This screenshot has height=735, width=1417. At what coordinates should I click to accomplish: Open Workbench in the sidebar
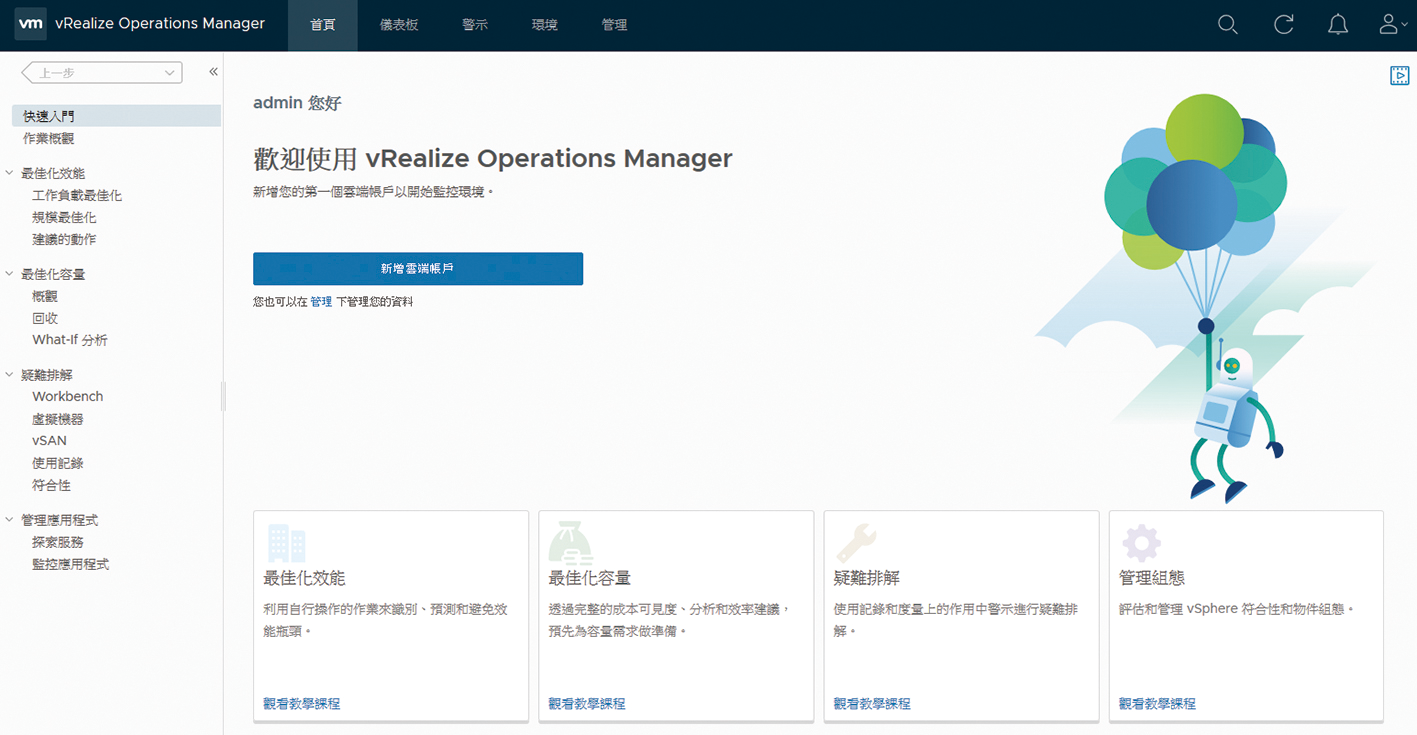[68, 397]
